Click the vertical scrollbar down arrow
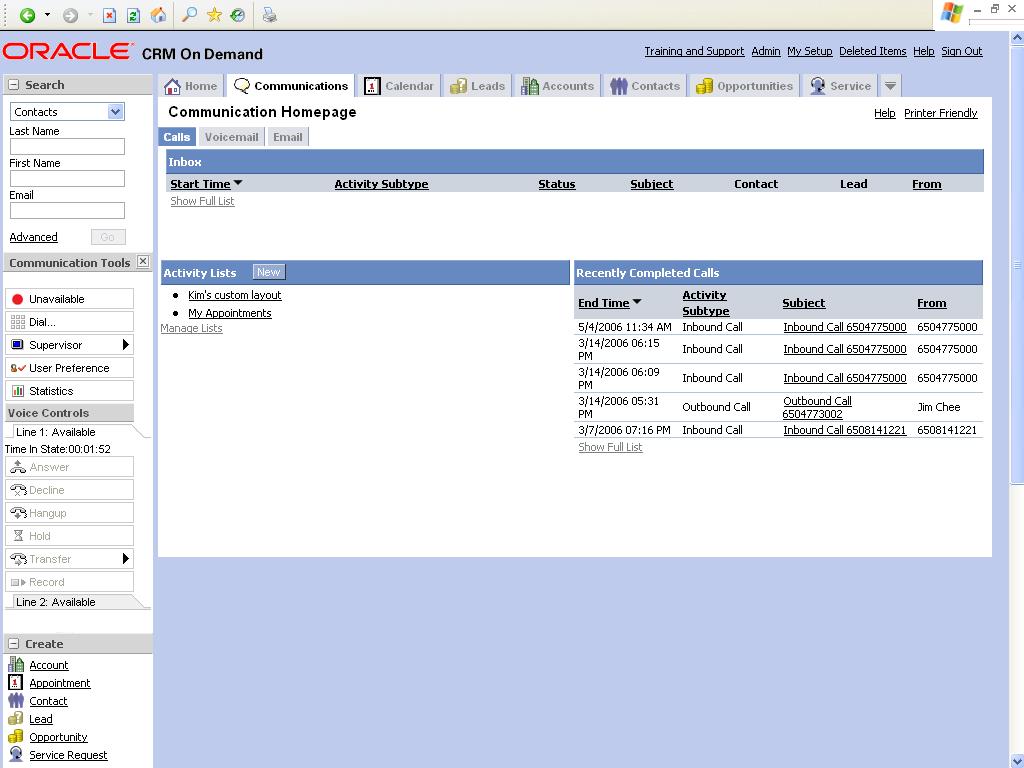The width and height of the screenshot is (1024, 768). (x=1017, y=760)
